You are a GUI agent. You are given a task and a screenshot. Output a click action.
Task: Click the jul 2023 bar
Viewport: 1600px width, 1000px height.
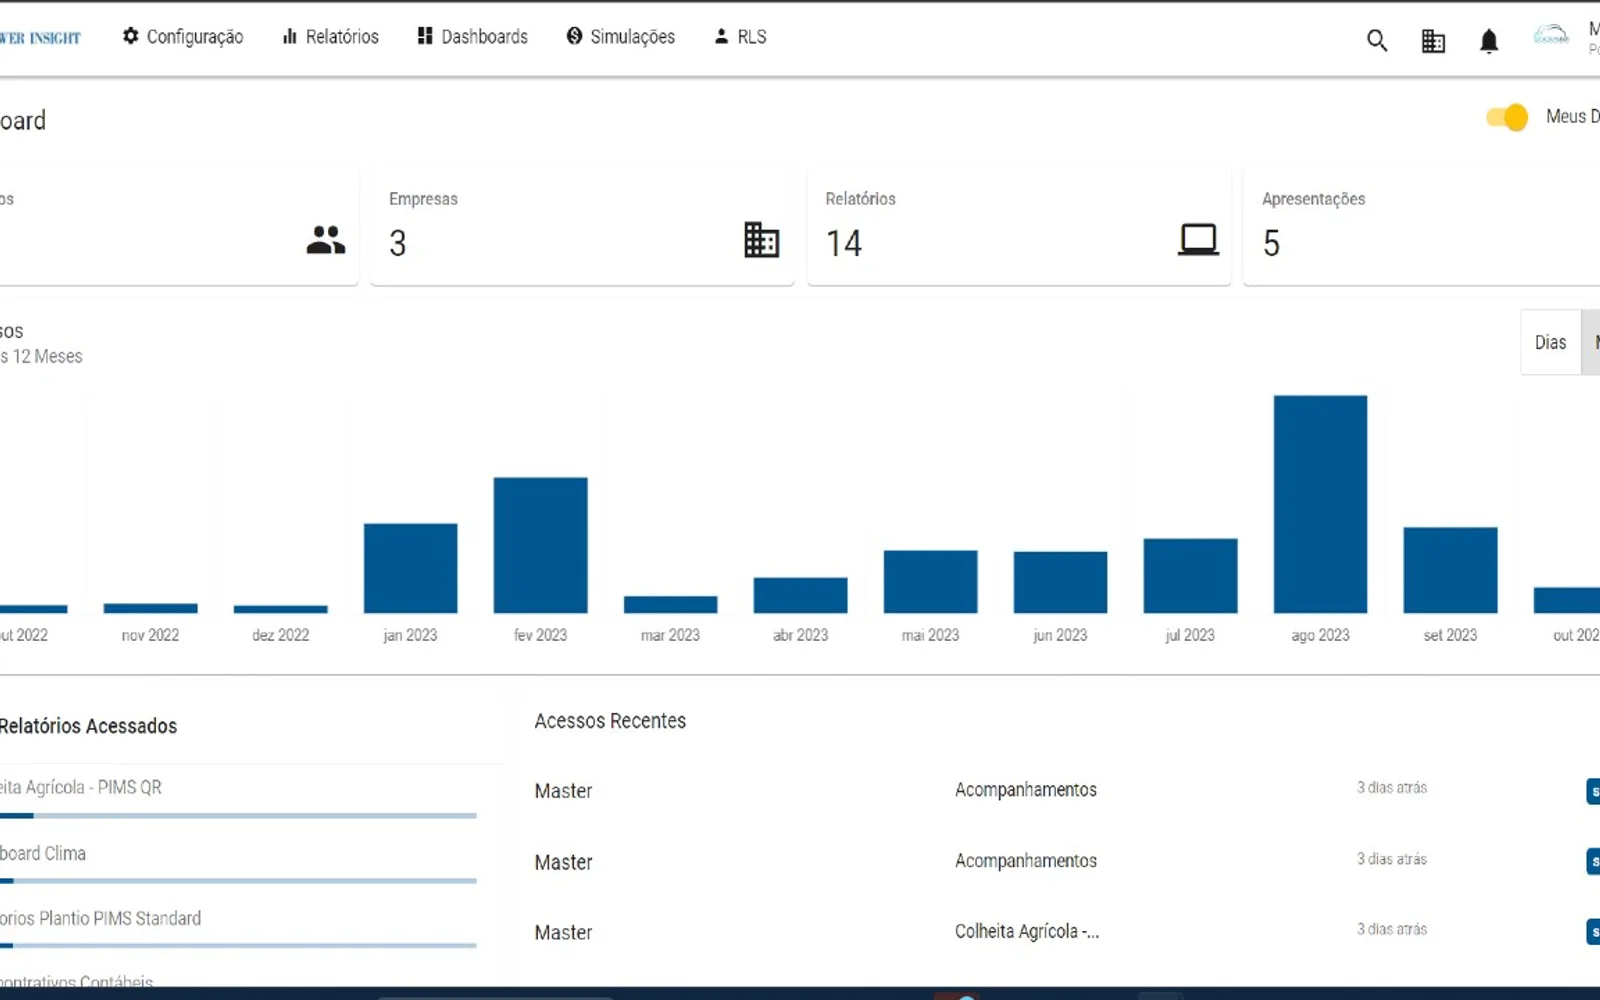1190,576
